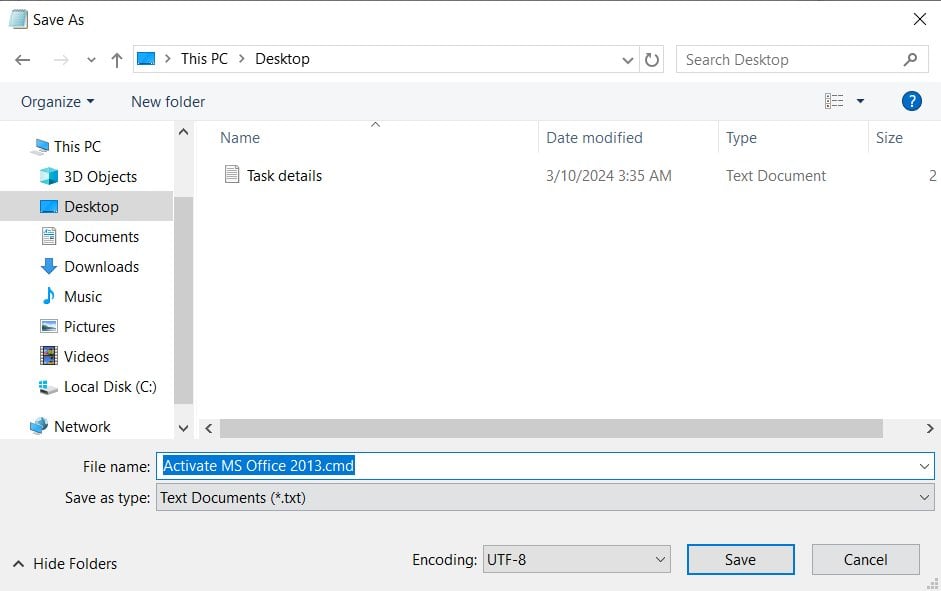Click the search magnifier icon
941x591 pixels.
click(x=910, y=59)
